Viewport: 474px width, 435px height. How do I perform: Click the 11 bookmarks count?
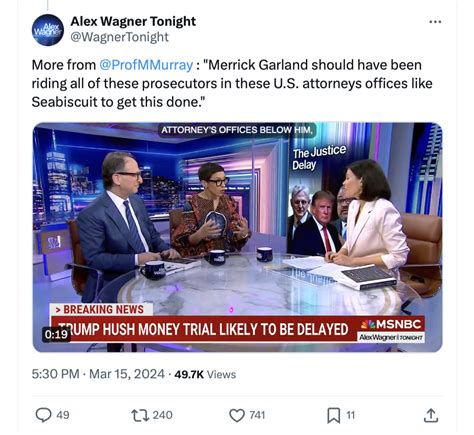point(350,415)
